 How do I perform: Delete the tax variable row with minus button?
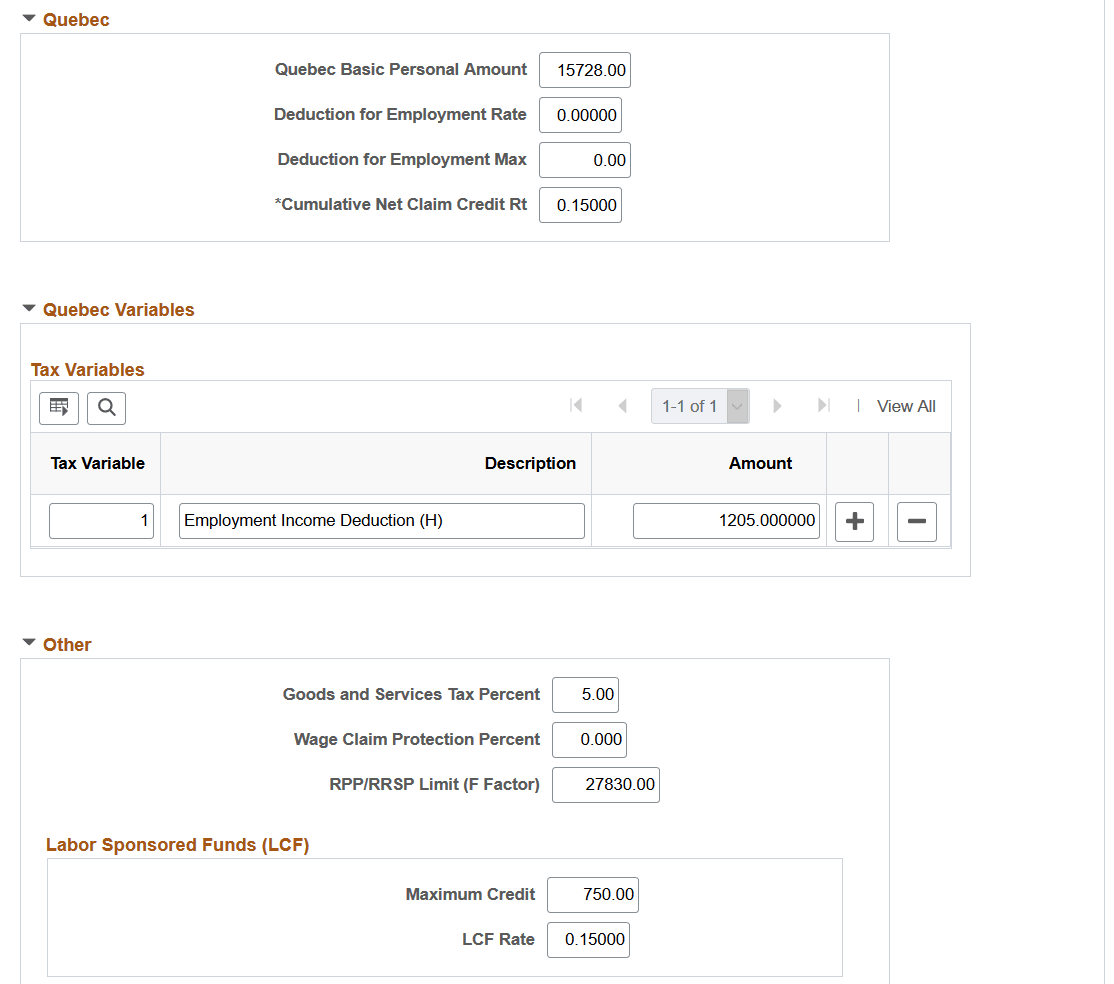[x=916, y=521]
